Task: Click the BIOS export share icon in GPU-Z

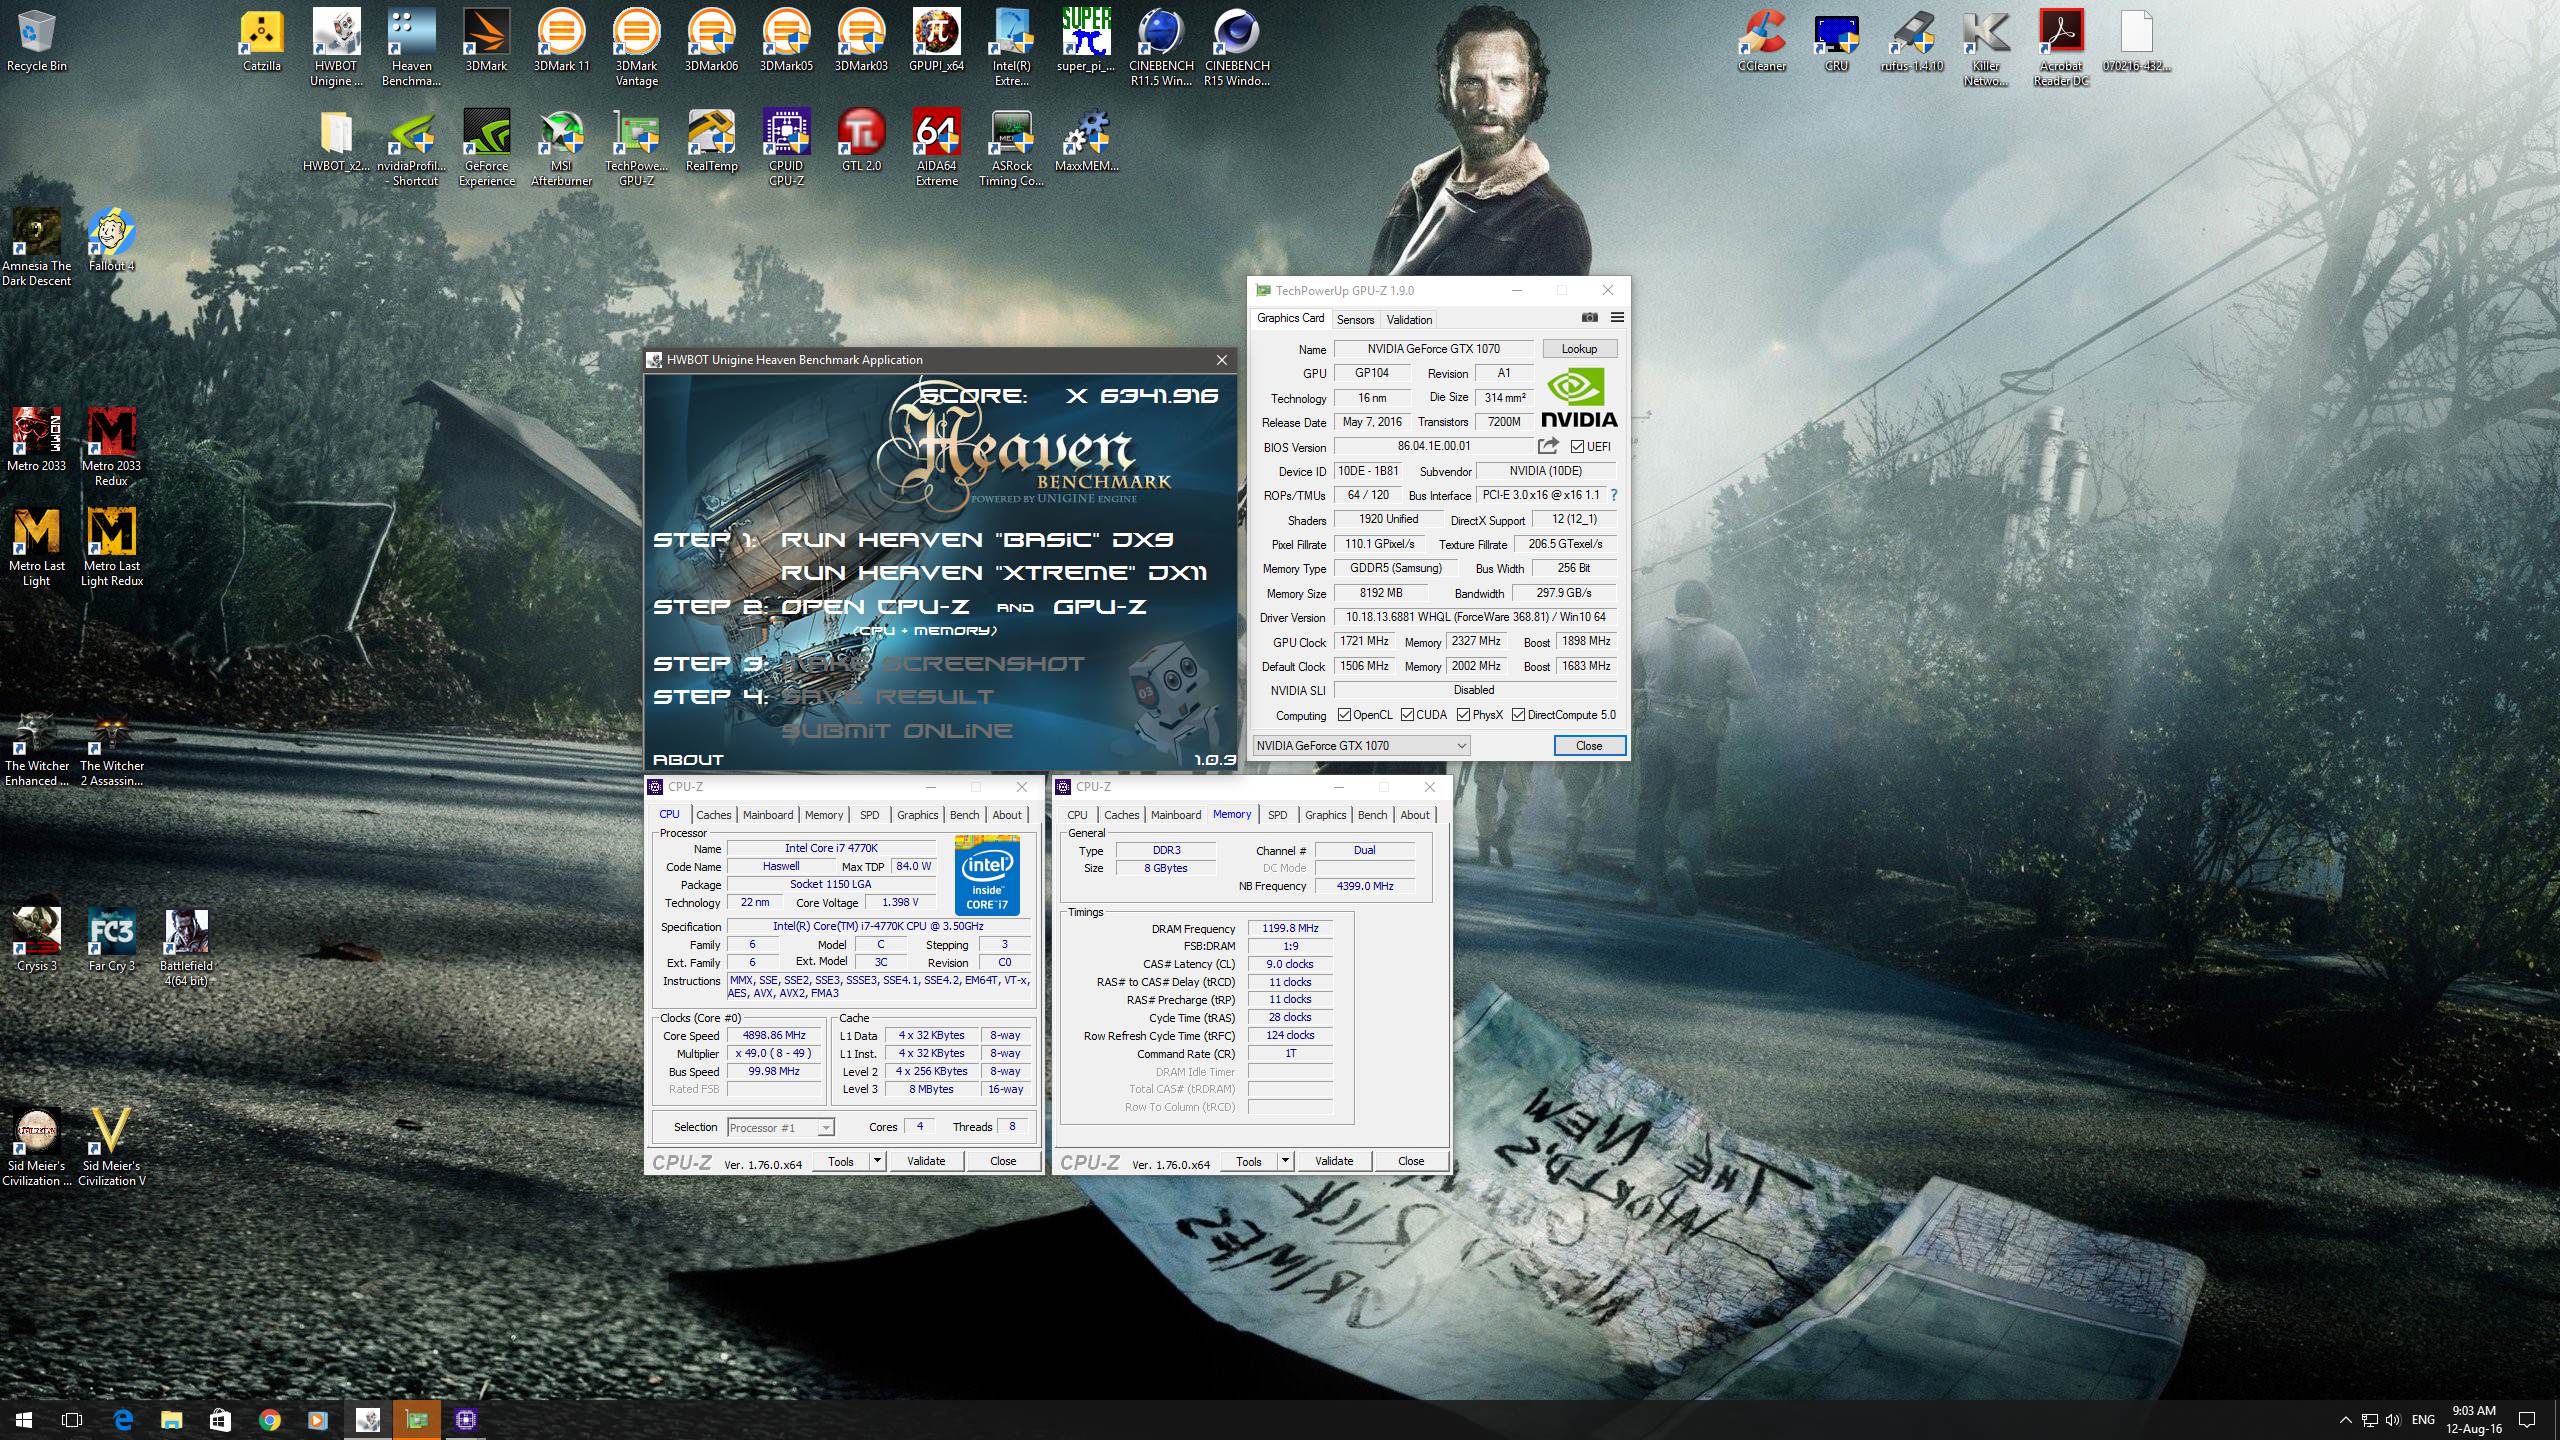Action: pos(1548,446)
